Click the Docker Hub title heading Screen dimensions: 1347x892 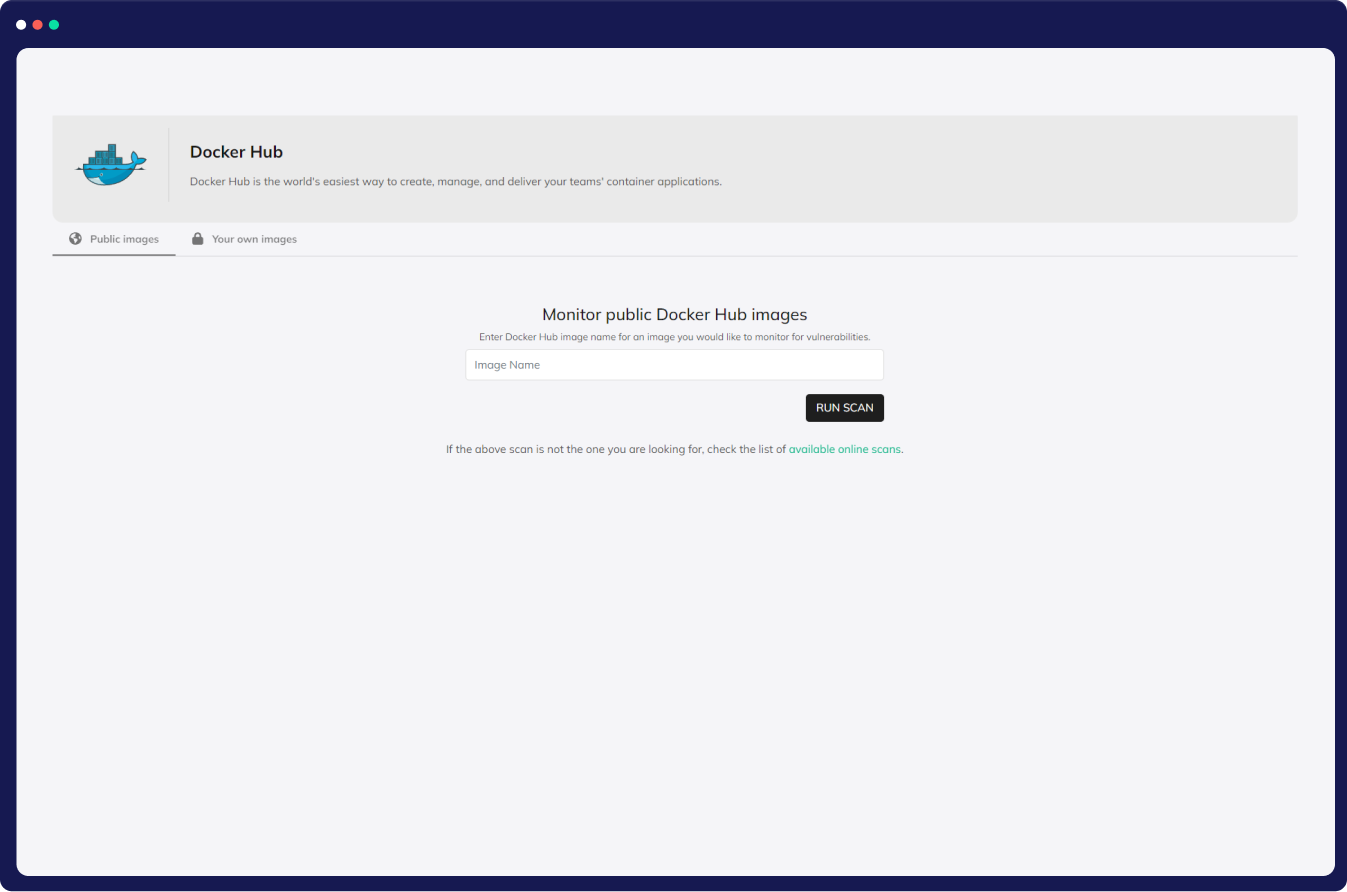(x=236, y=152)
